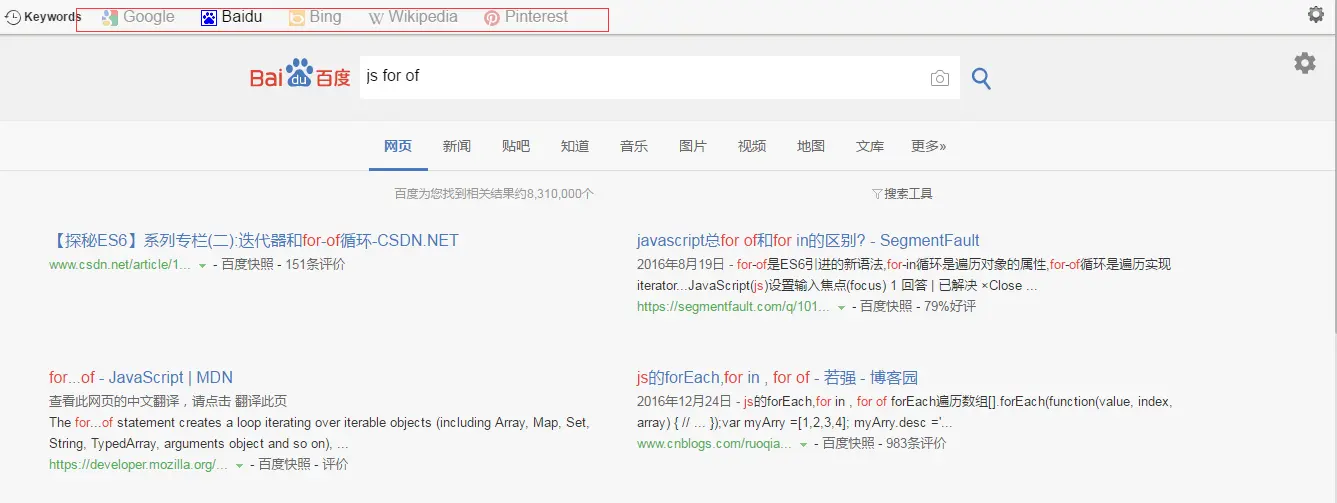
Task: View 151条评价 ratings
Action: pos(315,265)
